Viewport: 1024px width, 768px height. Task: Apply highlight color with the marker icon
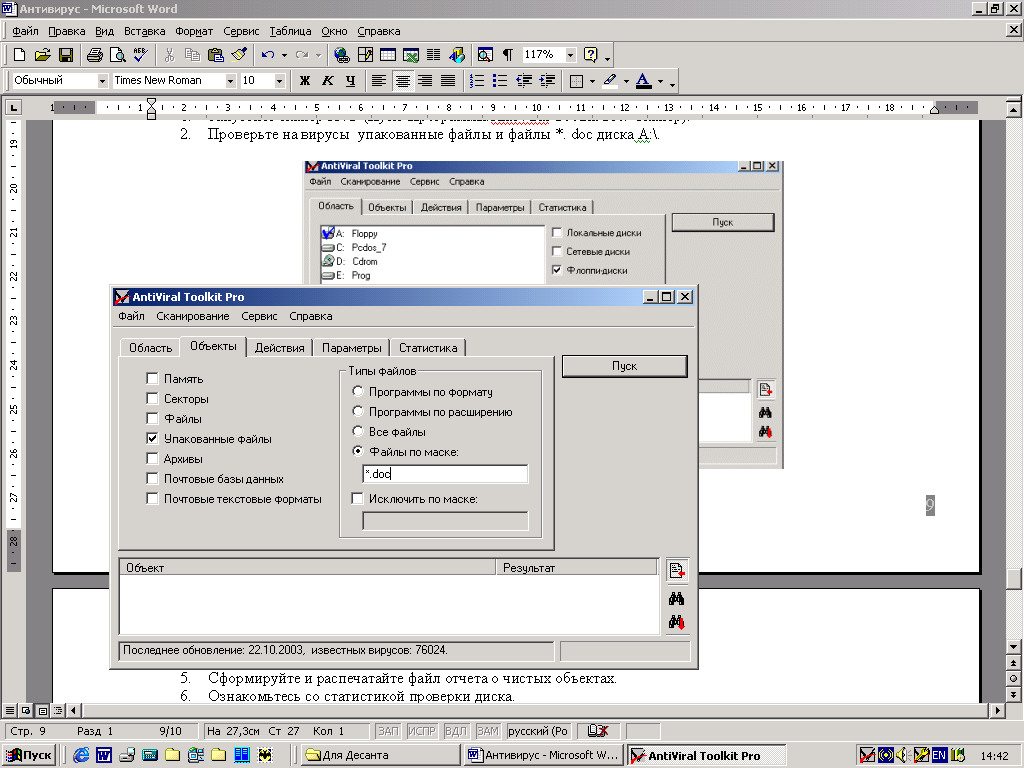610,81
